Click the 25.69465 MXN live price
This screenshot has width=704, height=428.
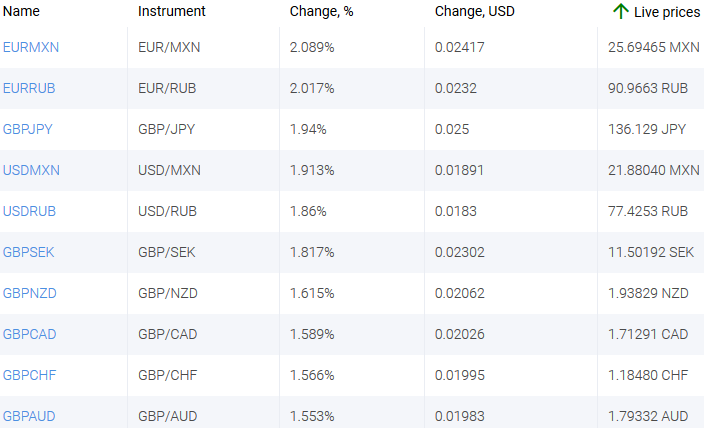tap(654, 47)
